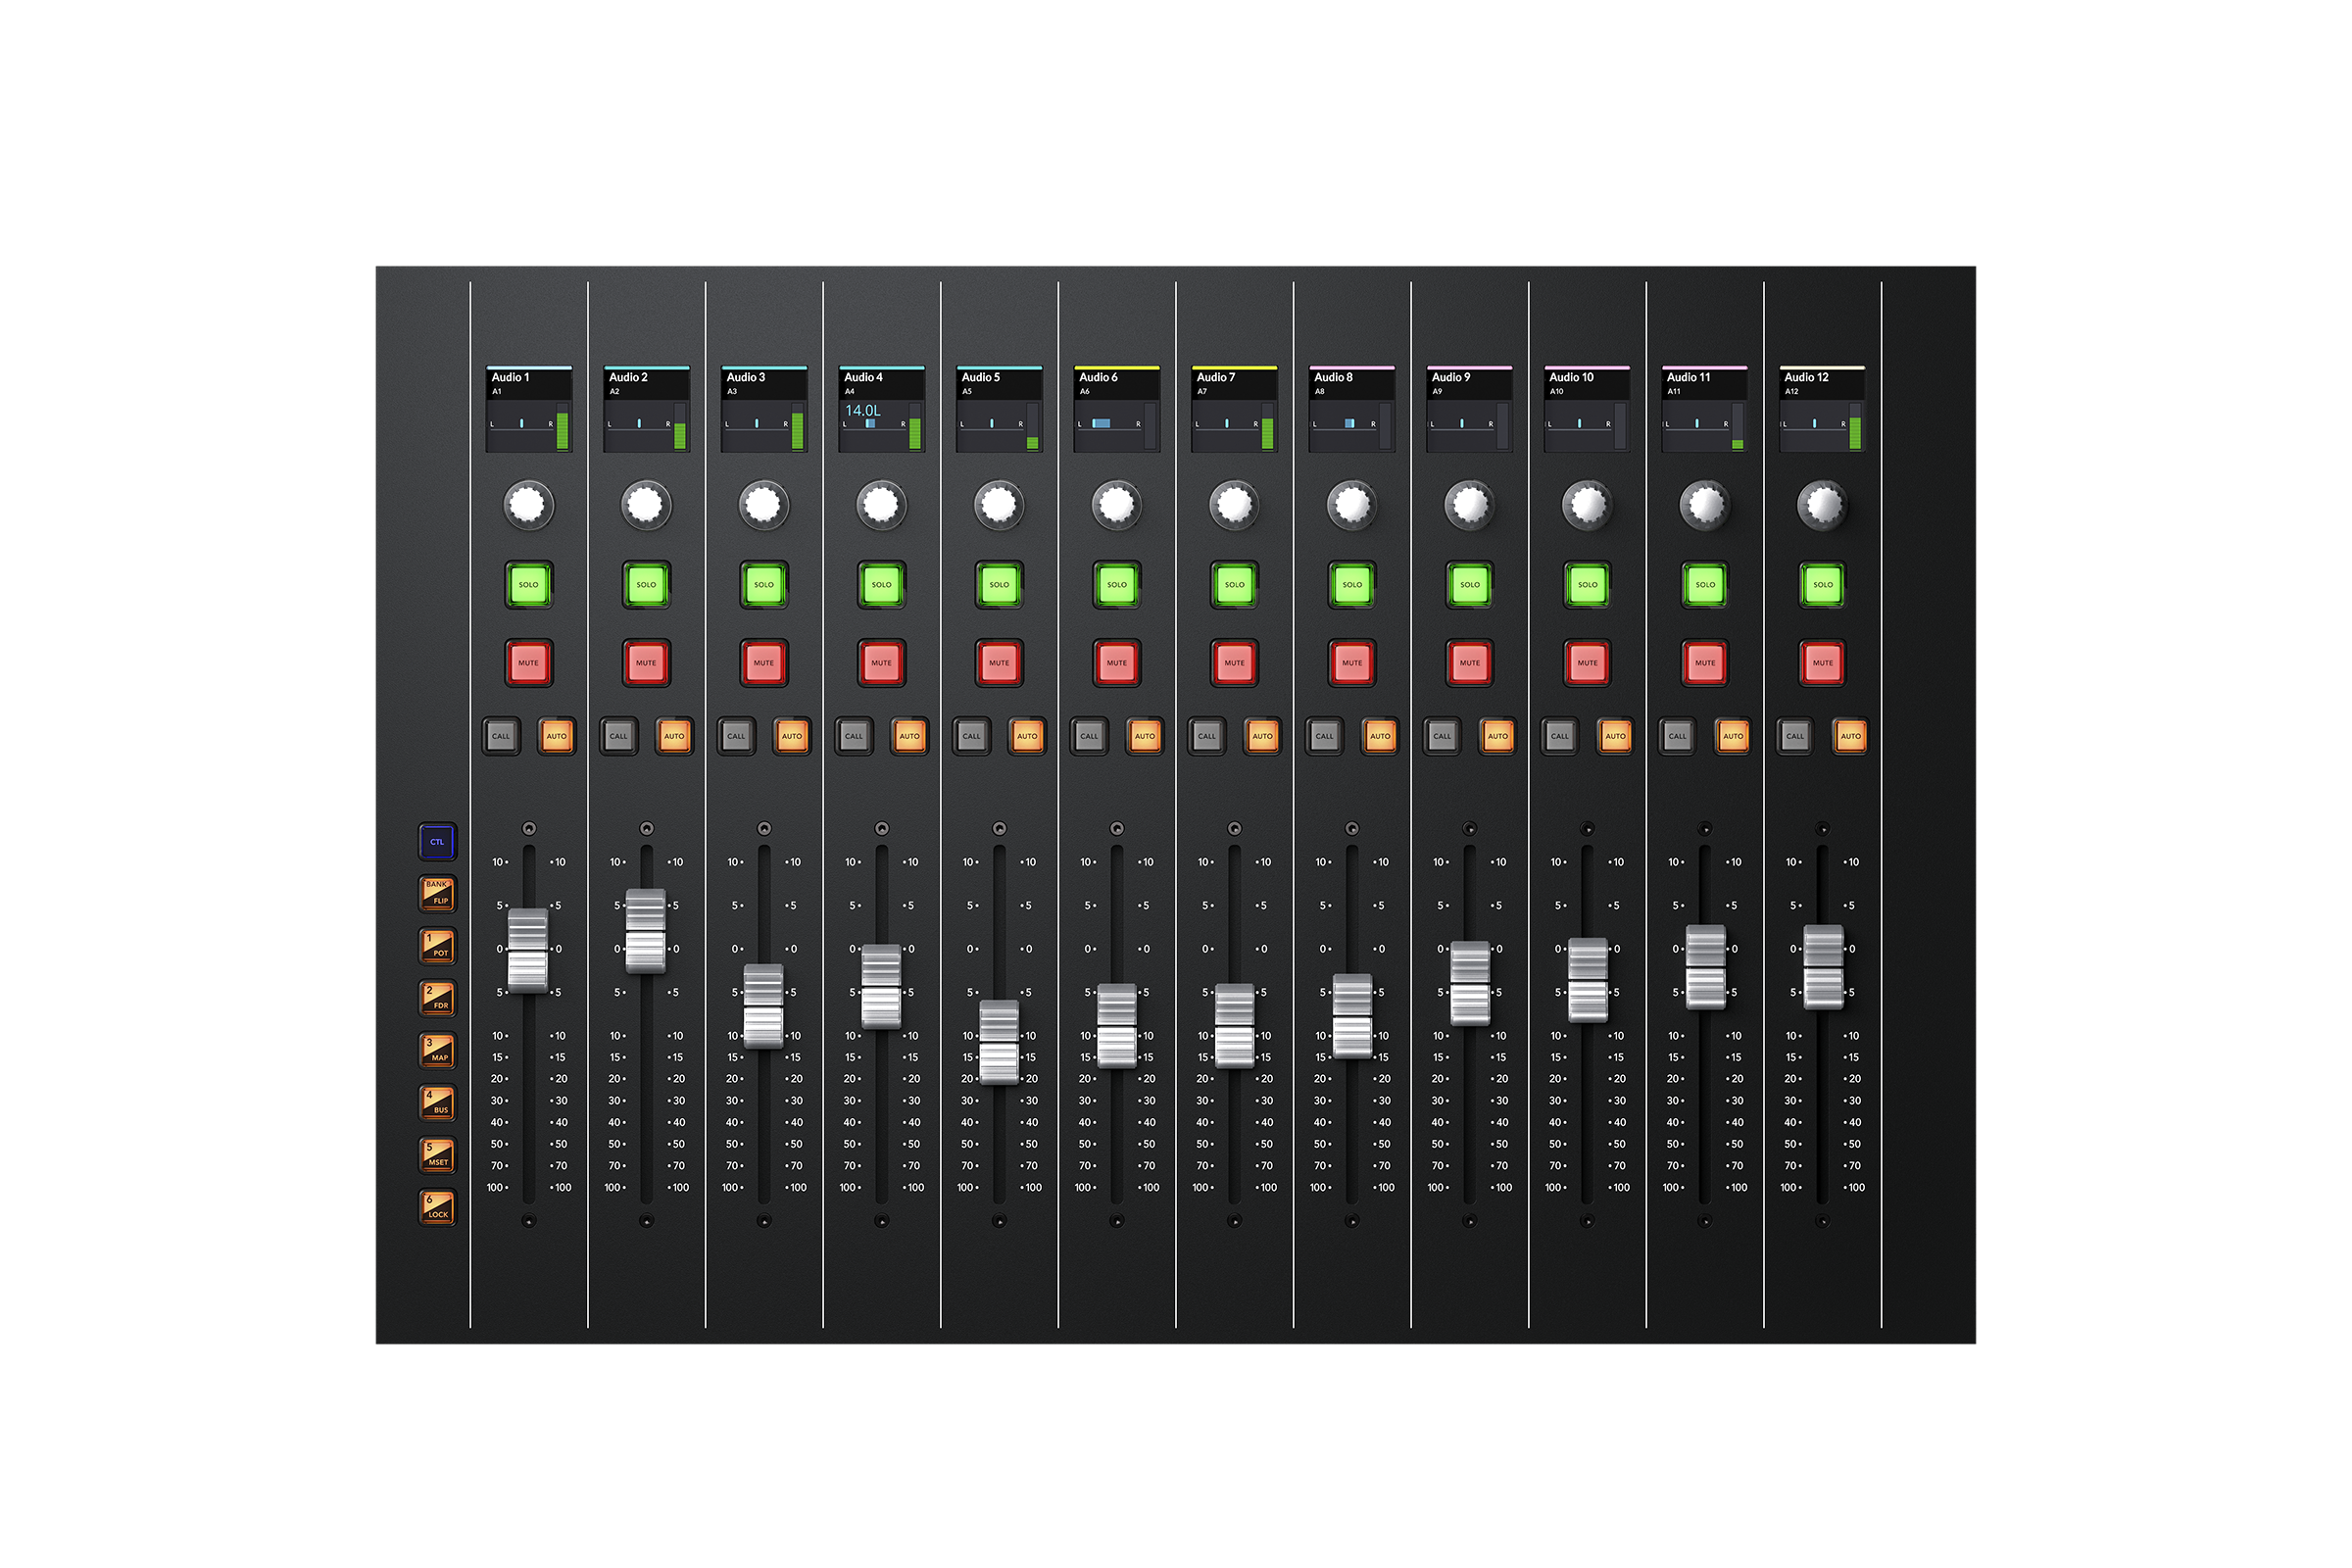Click the Audio 6 channel display
This screenshot has height=1568, width=2352.
[x=1117, y=409]
